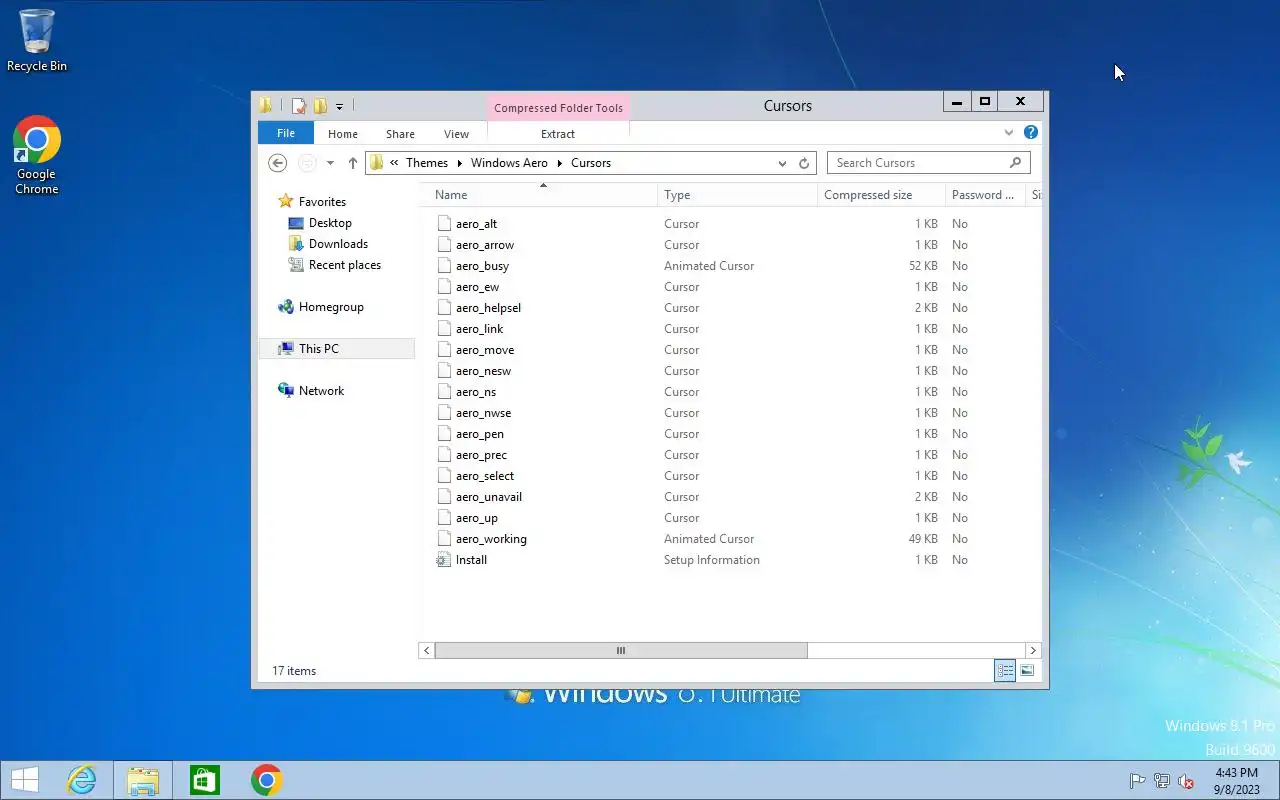Switch to the Share ribbon tab

tap(400, 134)
